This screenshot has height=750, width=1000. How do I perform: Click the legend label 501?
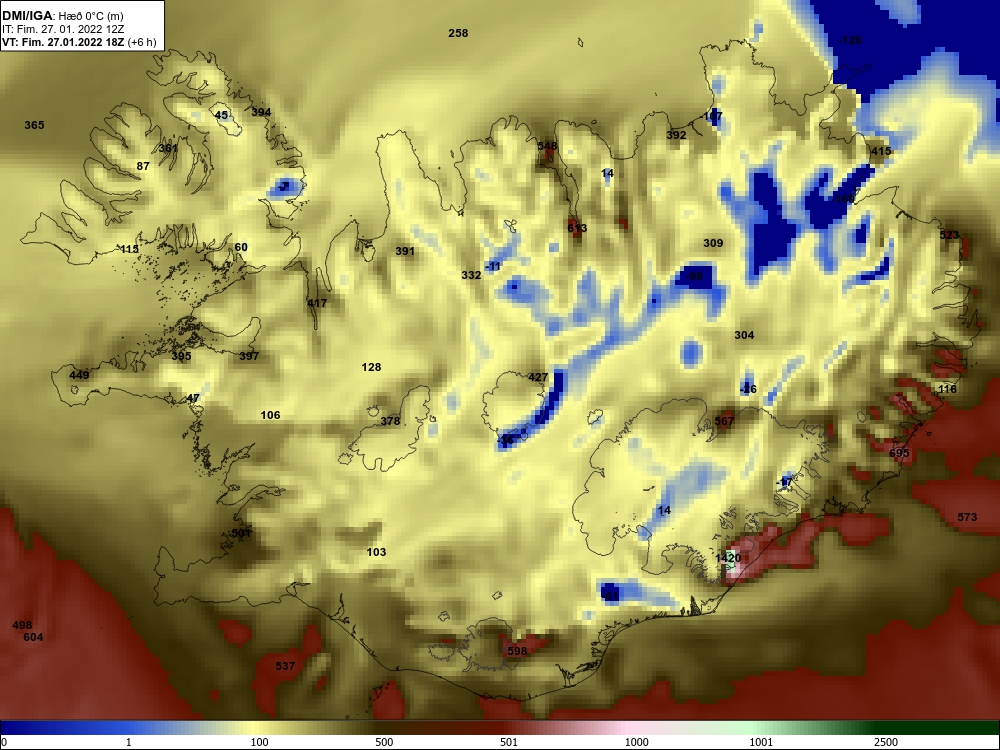tap(509, 742)
